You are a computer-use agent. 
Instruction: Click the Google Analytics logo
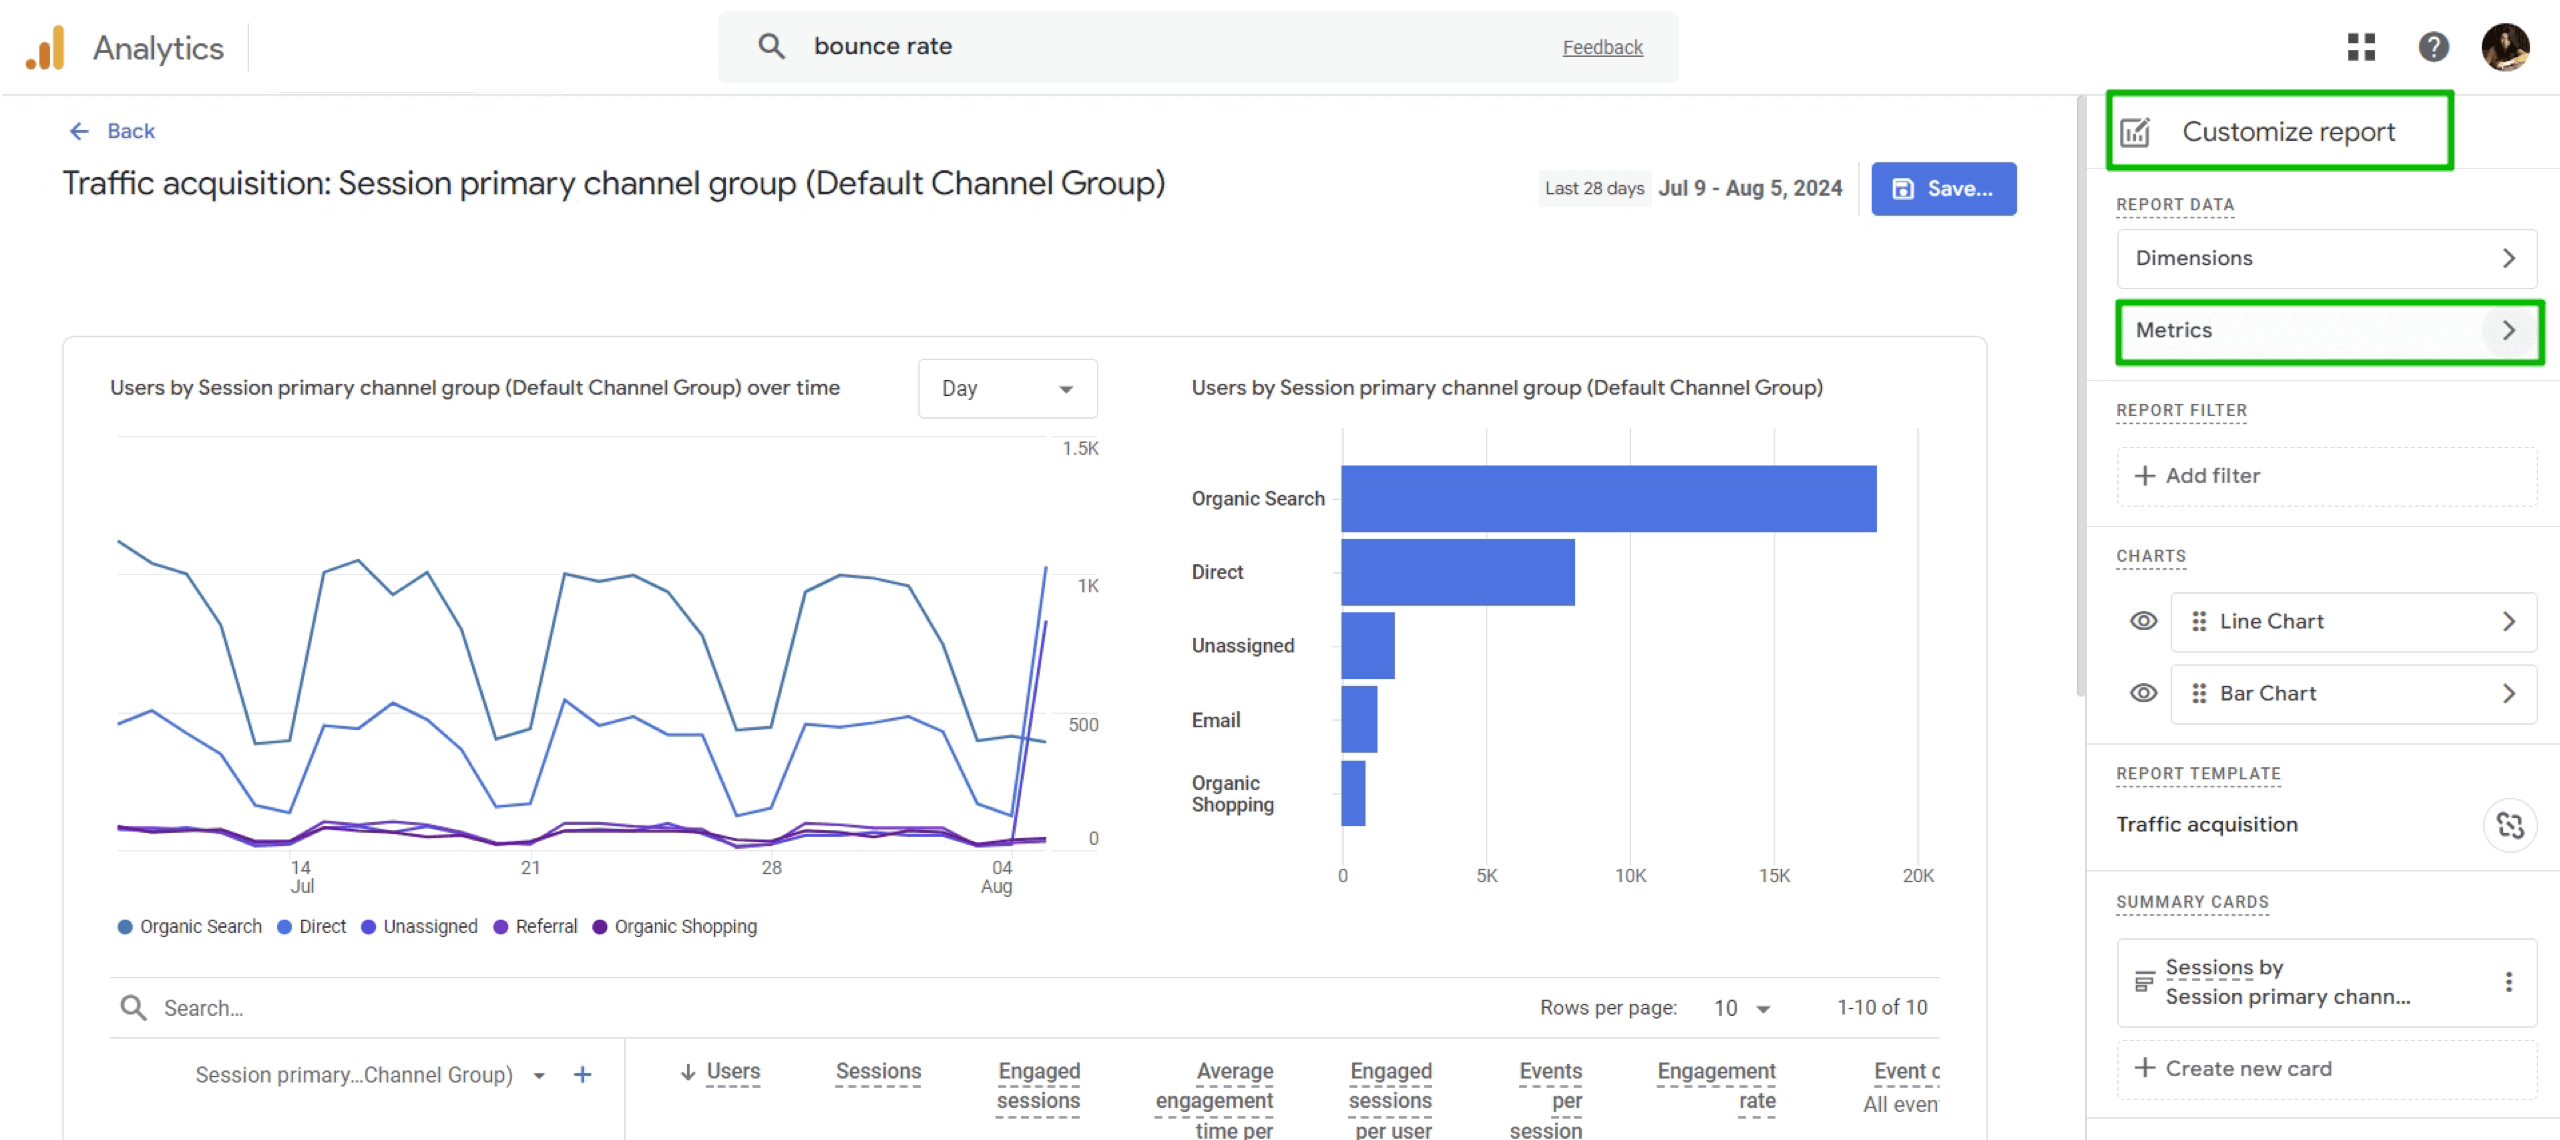coord(46,47)
